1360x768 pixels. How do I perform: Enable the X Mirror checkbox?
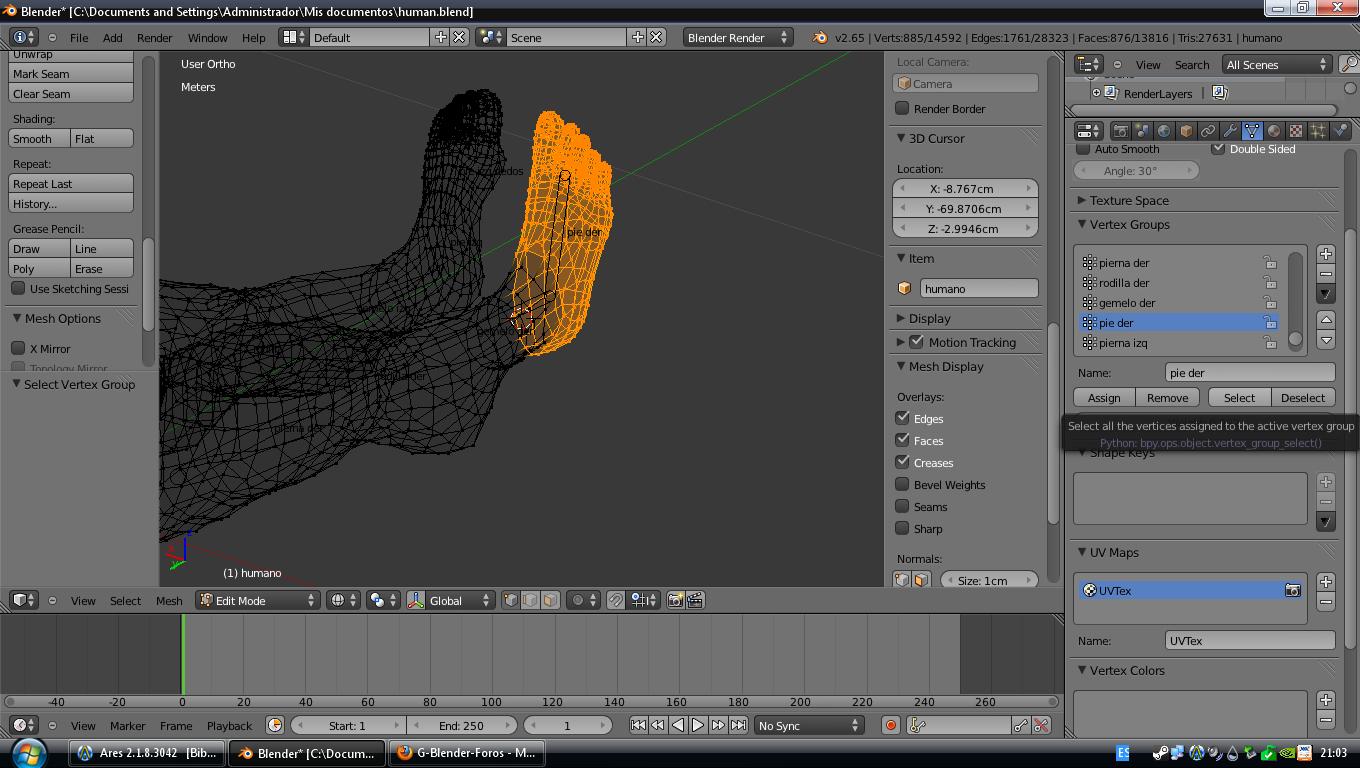click(x=18, y=349)
